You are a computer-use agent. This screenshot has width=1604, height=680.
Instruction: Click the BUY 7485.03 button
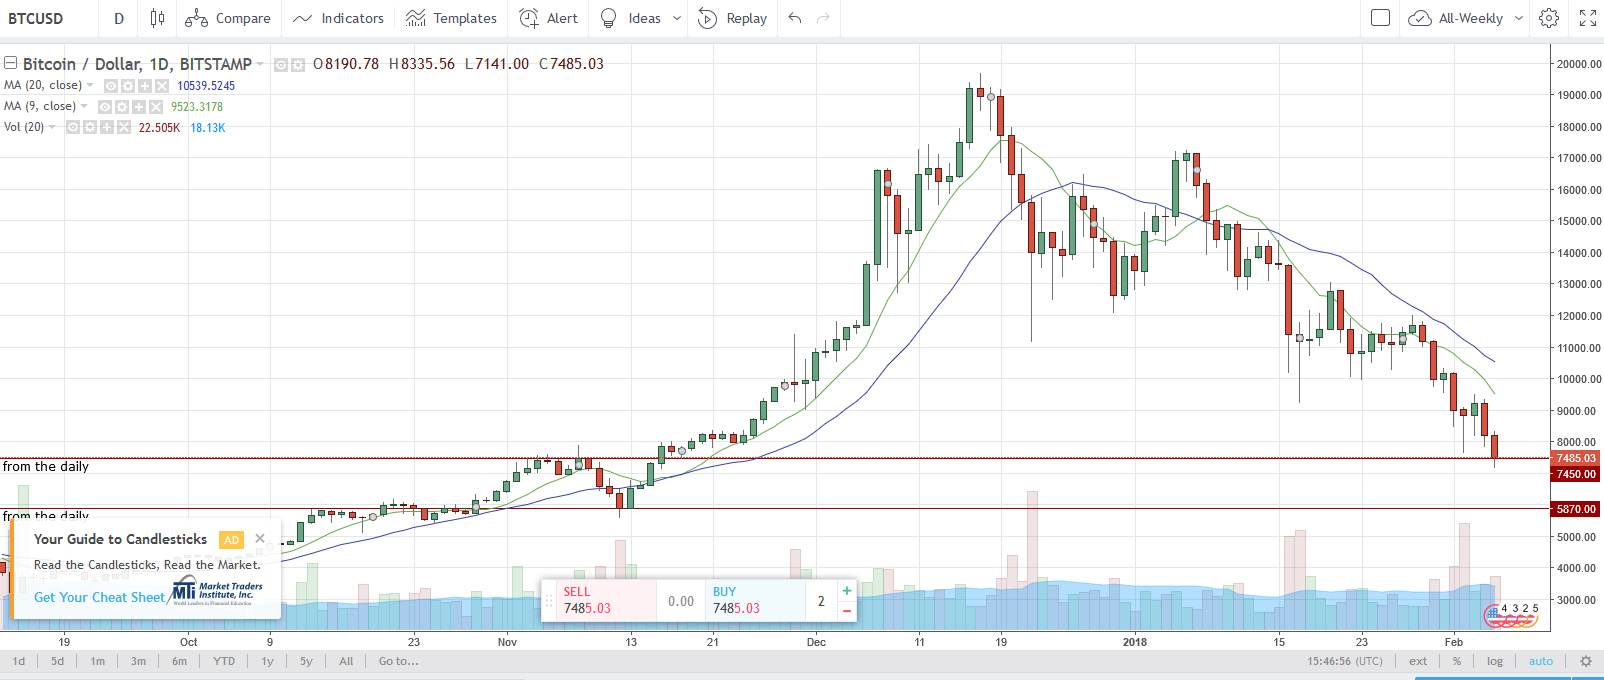coord(754,600)
